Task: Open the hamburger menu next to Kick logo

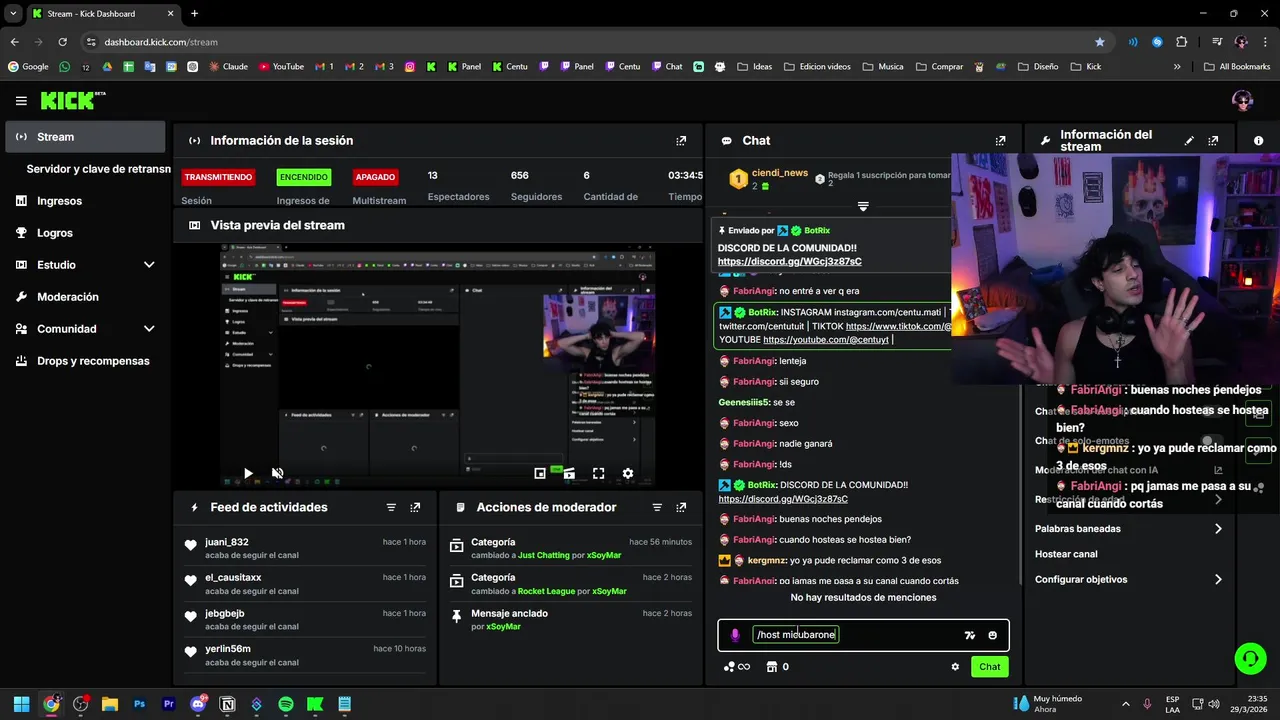Action: click(x=21, y=101)
